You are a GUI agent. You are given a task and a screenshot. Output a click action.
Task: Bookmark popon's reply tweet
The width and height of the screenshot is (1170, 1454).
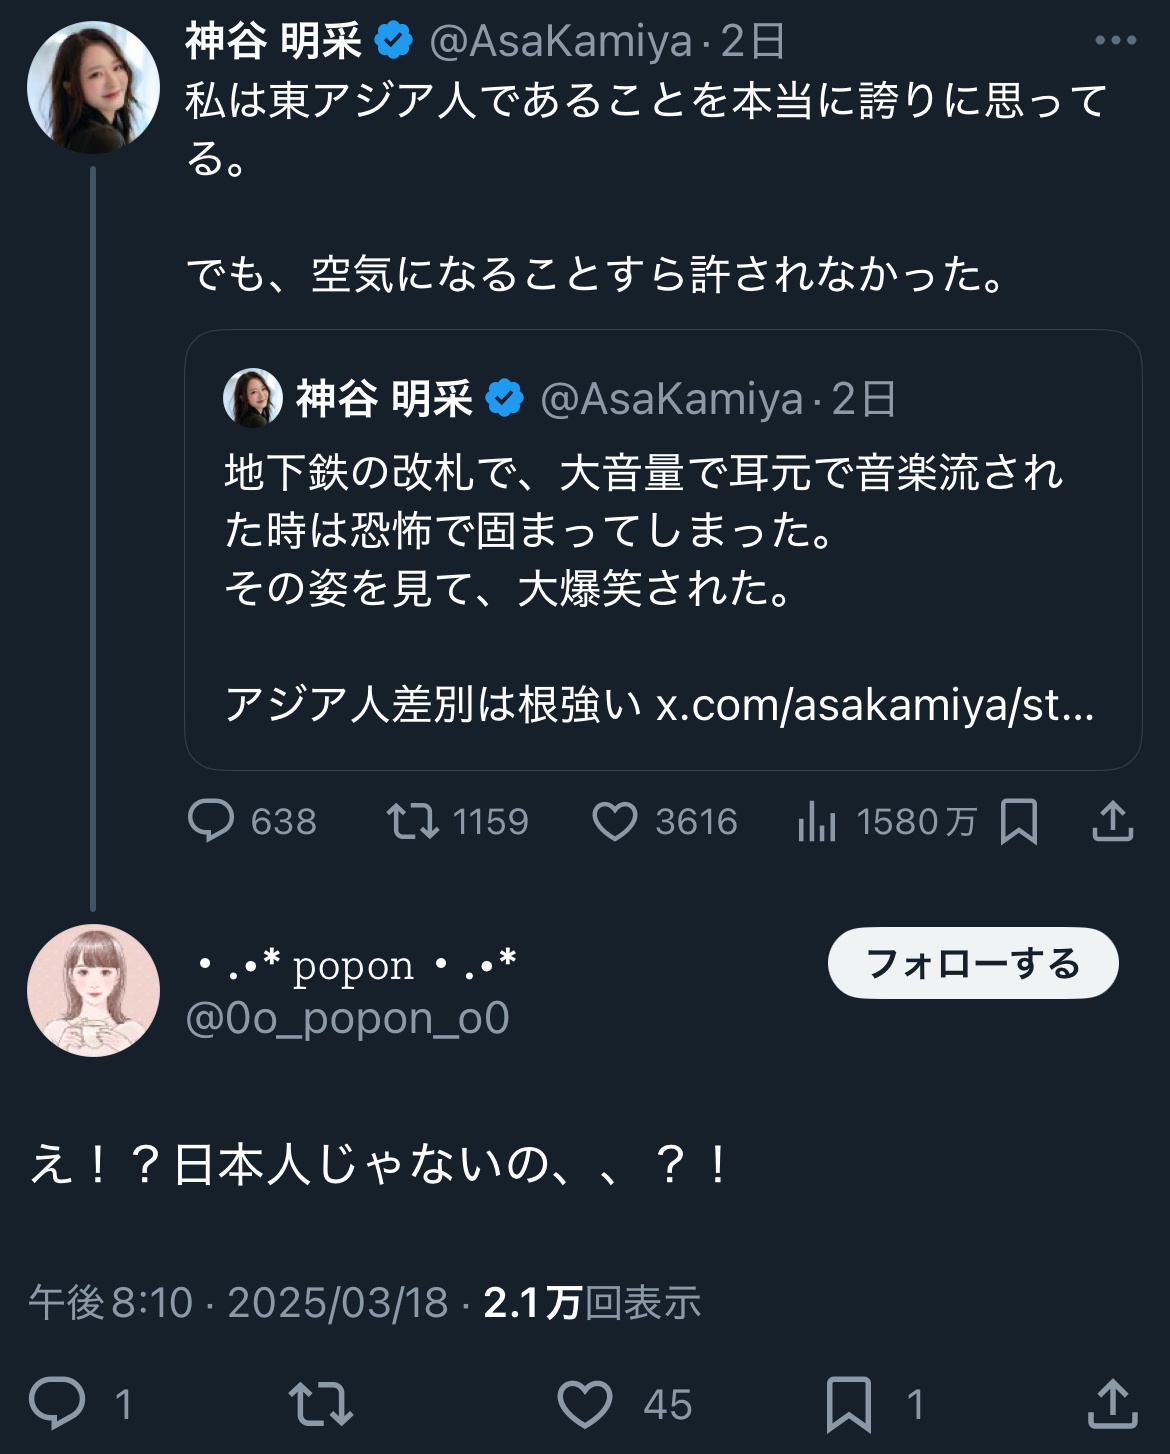(848, 1403)
